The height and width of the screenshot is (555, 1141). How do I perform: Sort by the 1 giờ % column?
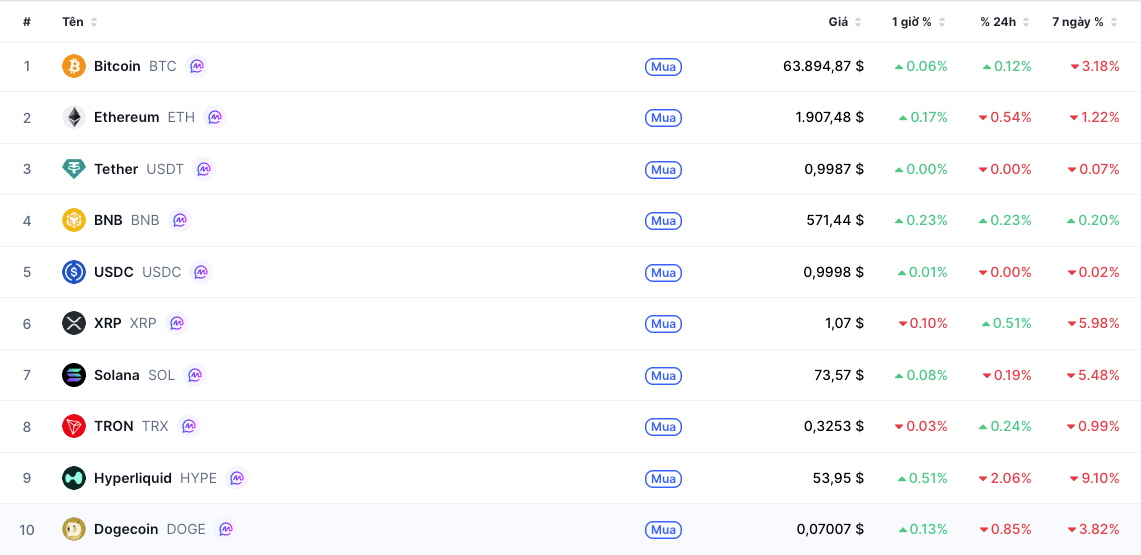(919, 22)
